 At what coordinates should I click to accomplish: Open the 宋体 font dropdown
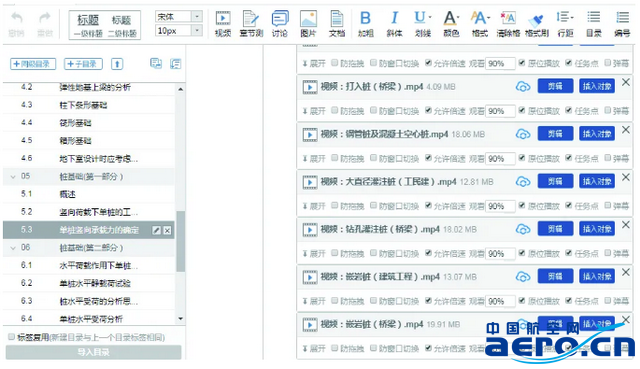(197, 16)
